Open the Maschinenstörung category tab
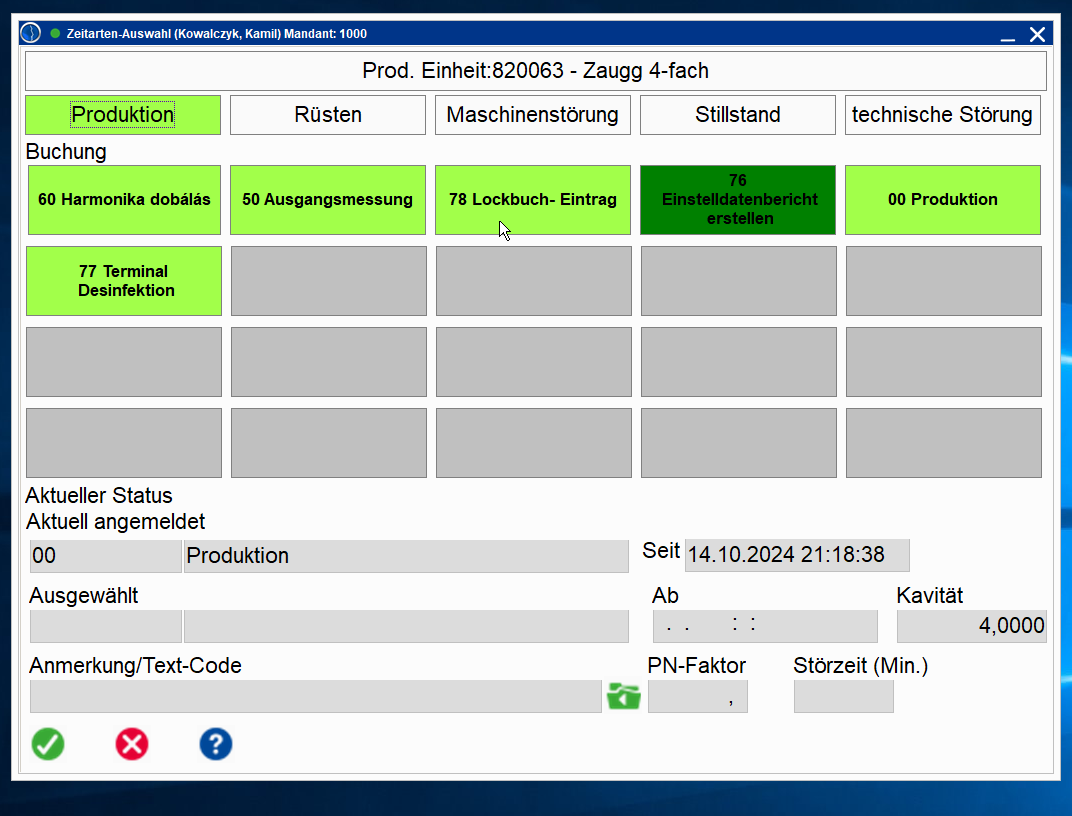Screen dimensions: 1072x816 (532, 115)
